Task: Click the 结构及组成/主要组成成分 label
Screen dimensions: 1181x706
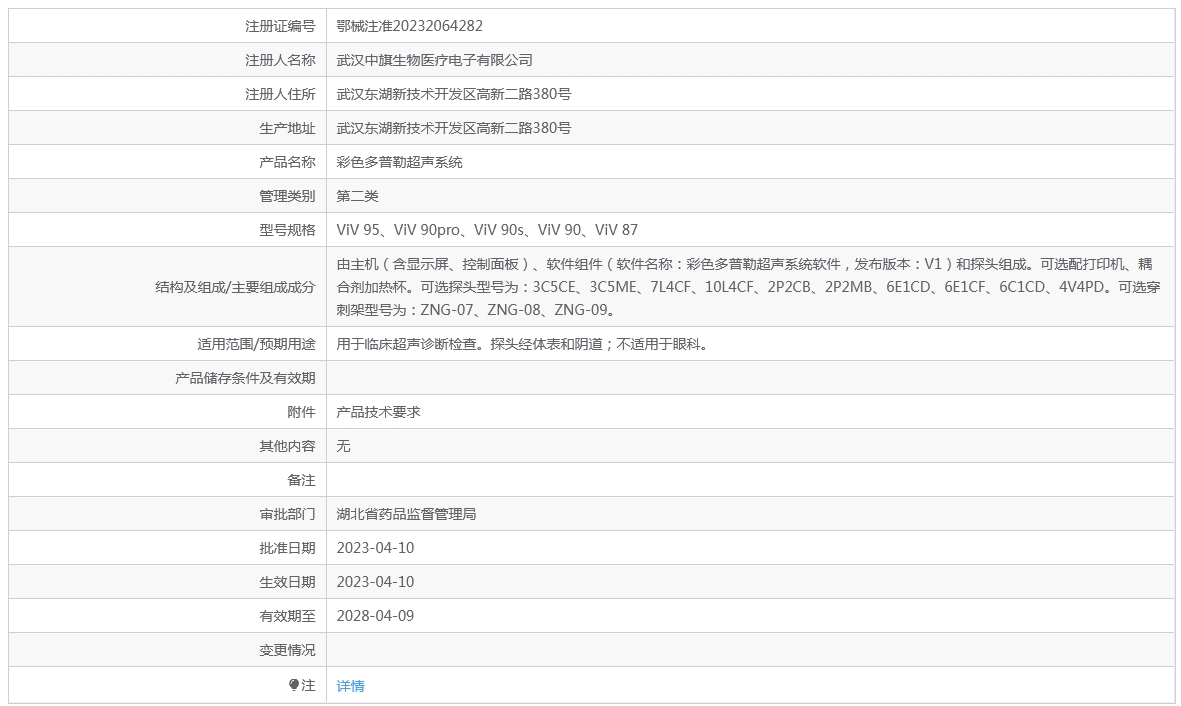Action: coord(235,287)
